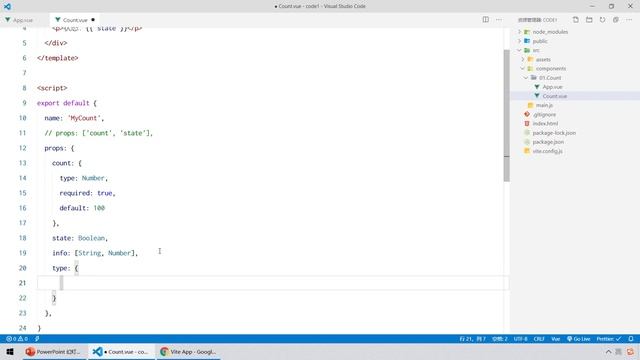Click the editor vertical scrollbar thumb
The image size is (640, 360).
(x=507, y=116)
